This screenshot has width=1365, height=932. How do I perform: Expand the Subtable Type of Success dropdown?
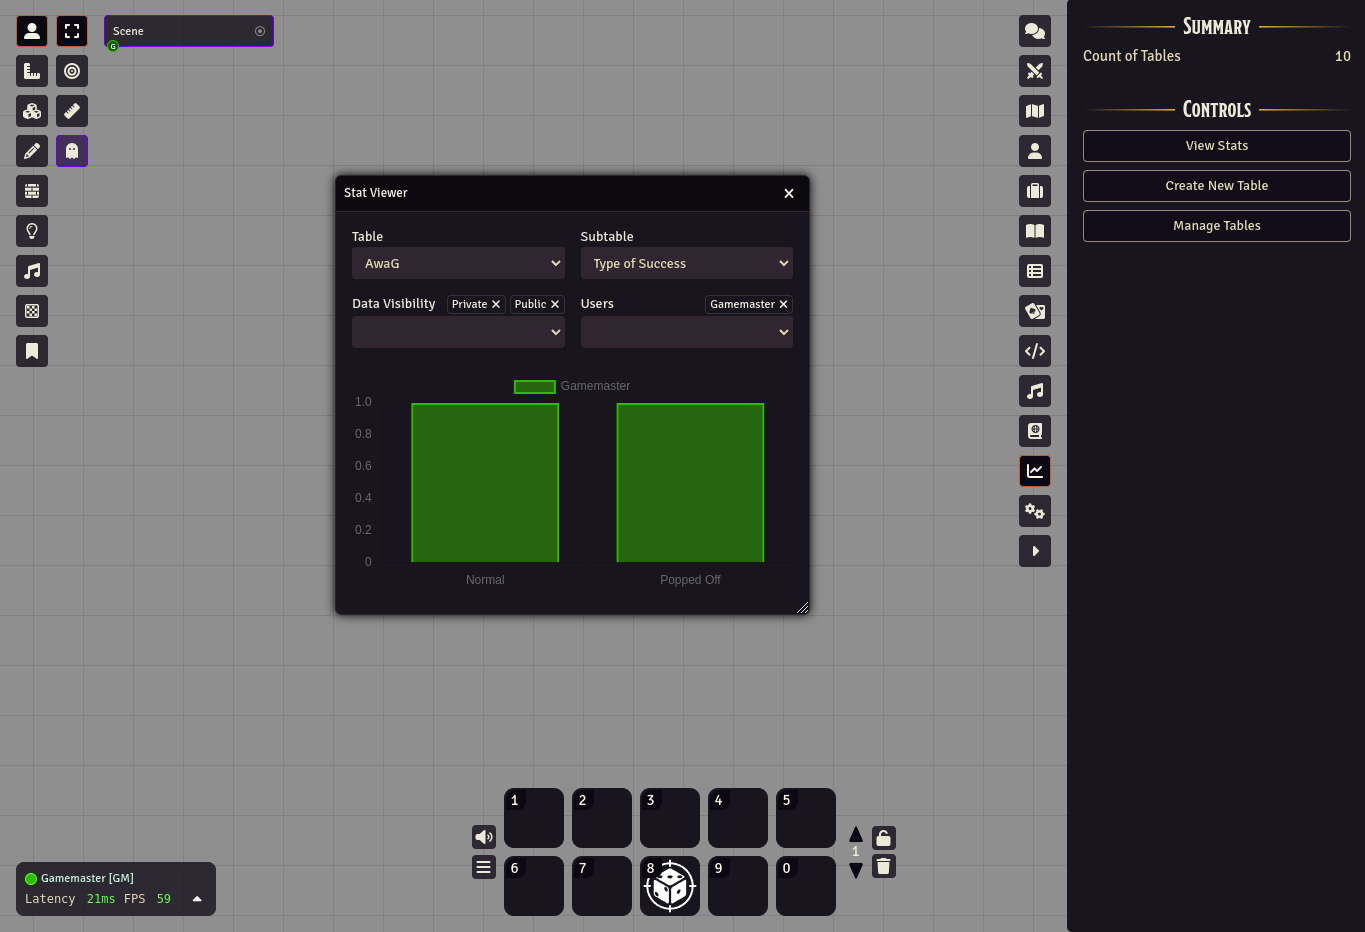coord(686,263)
